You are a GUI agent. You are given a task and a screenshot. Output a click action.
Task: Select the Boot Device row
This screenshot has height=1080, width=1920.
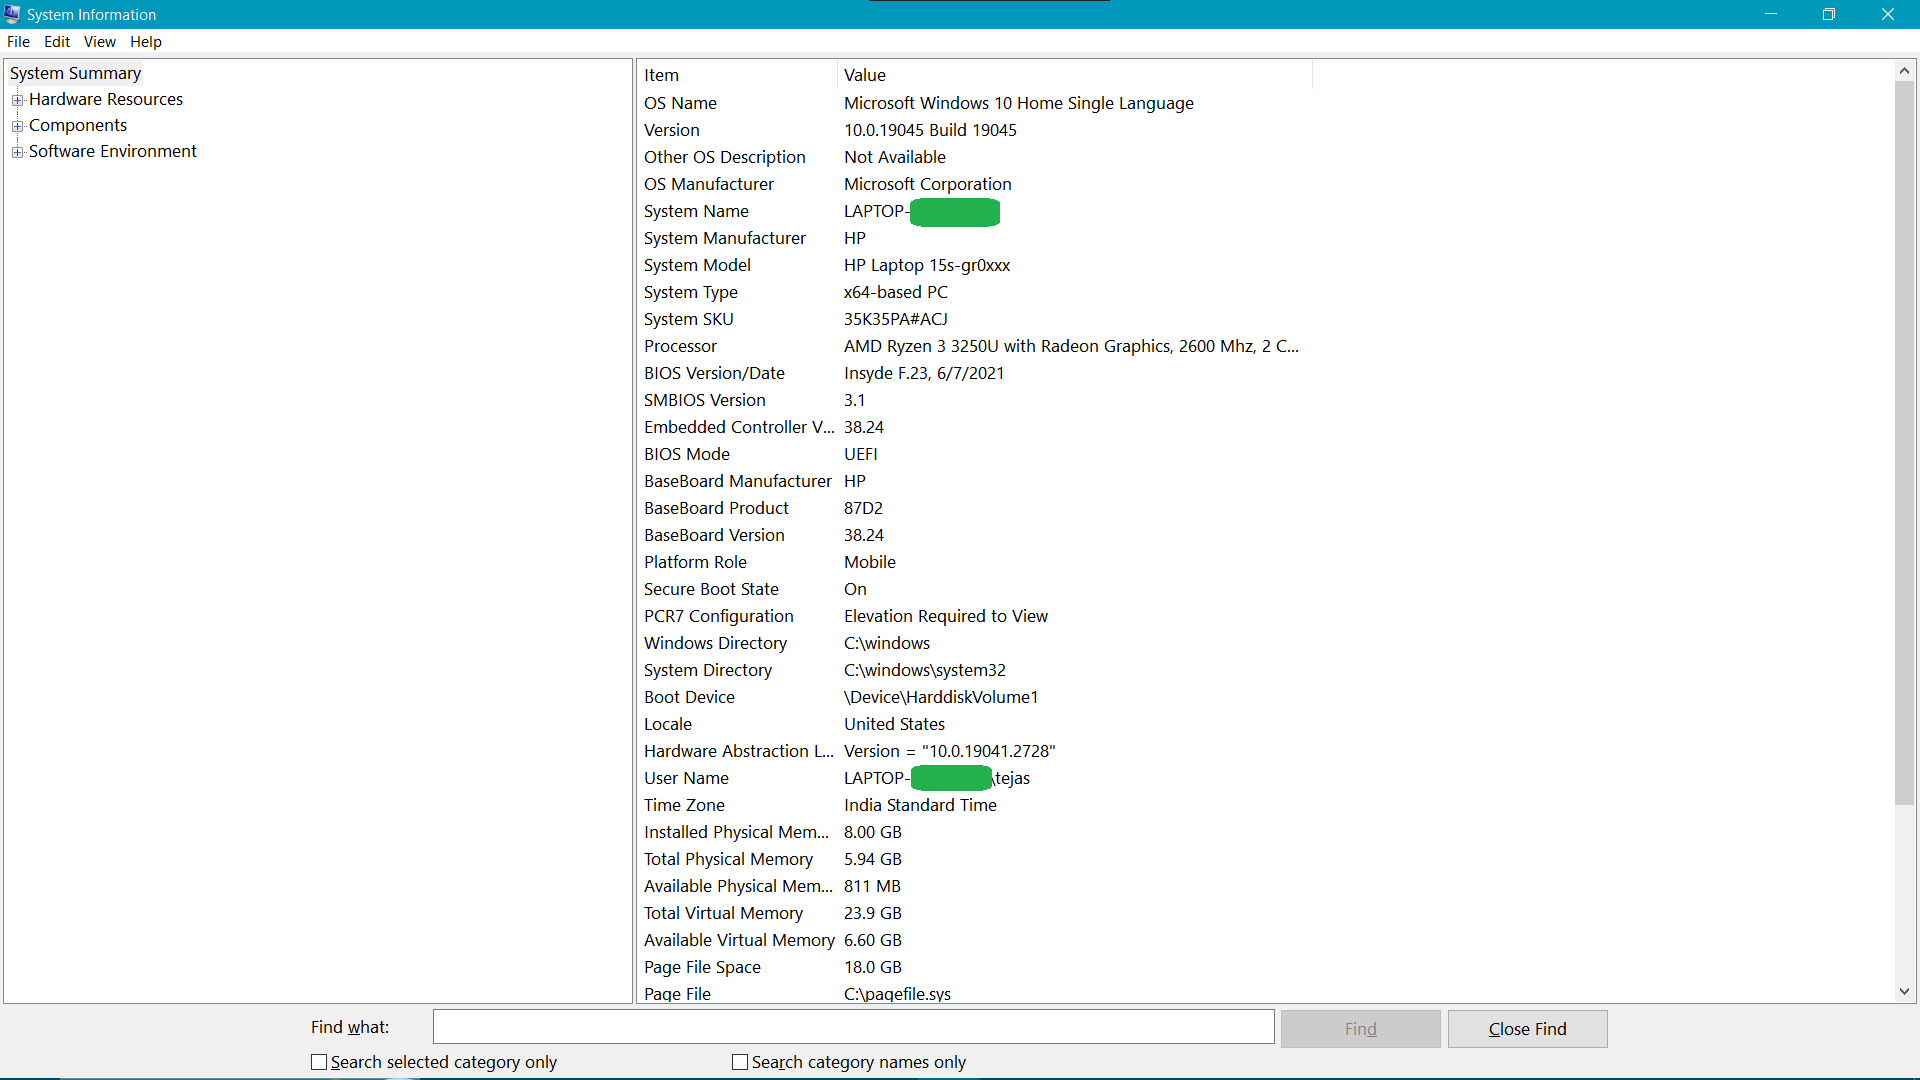(x=975, y=697)
